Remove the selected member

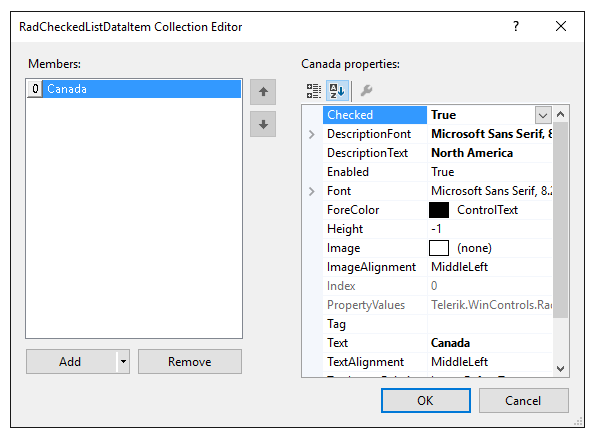tap(190, 361)
